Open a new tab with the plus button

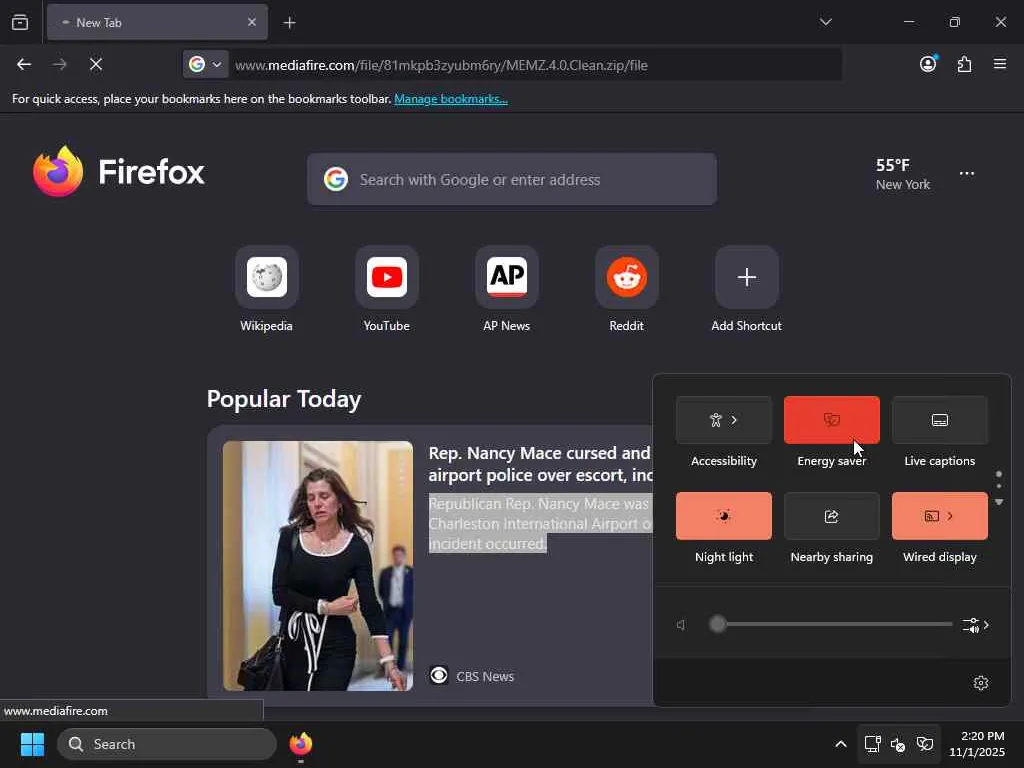289,23
